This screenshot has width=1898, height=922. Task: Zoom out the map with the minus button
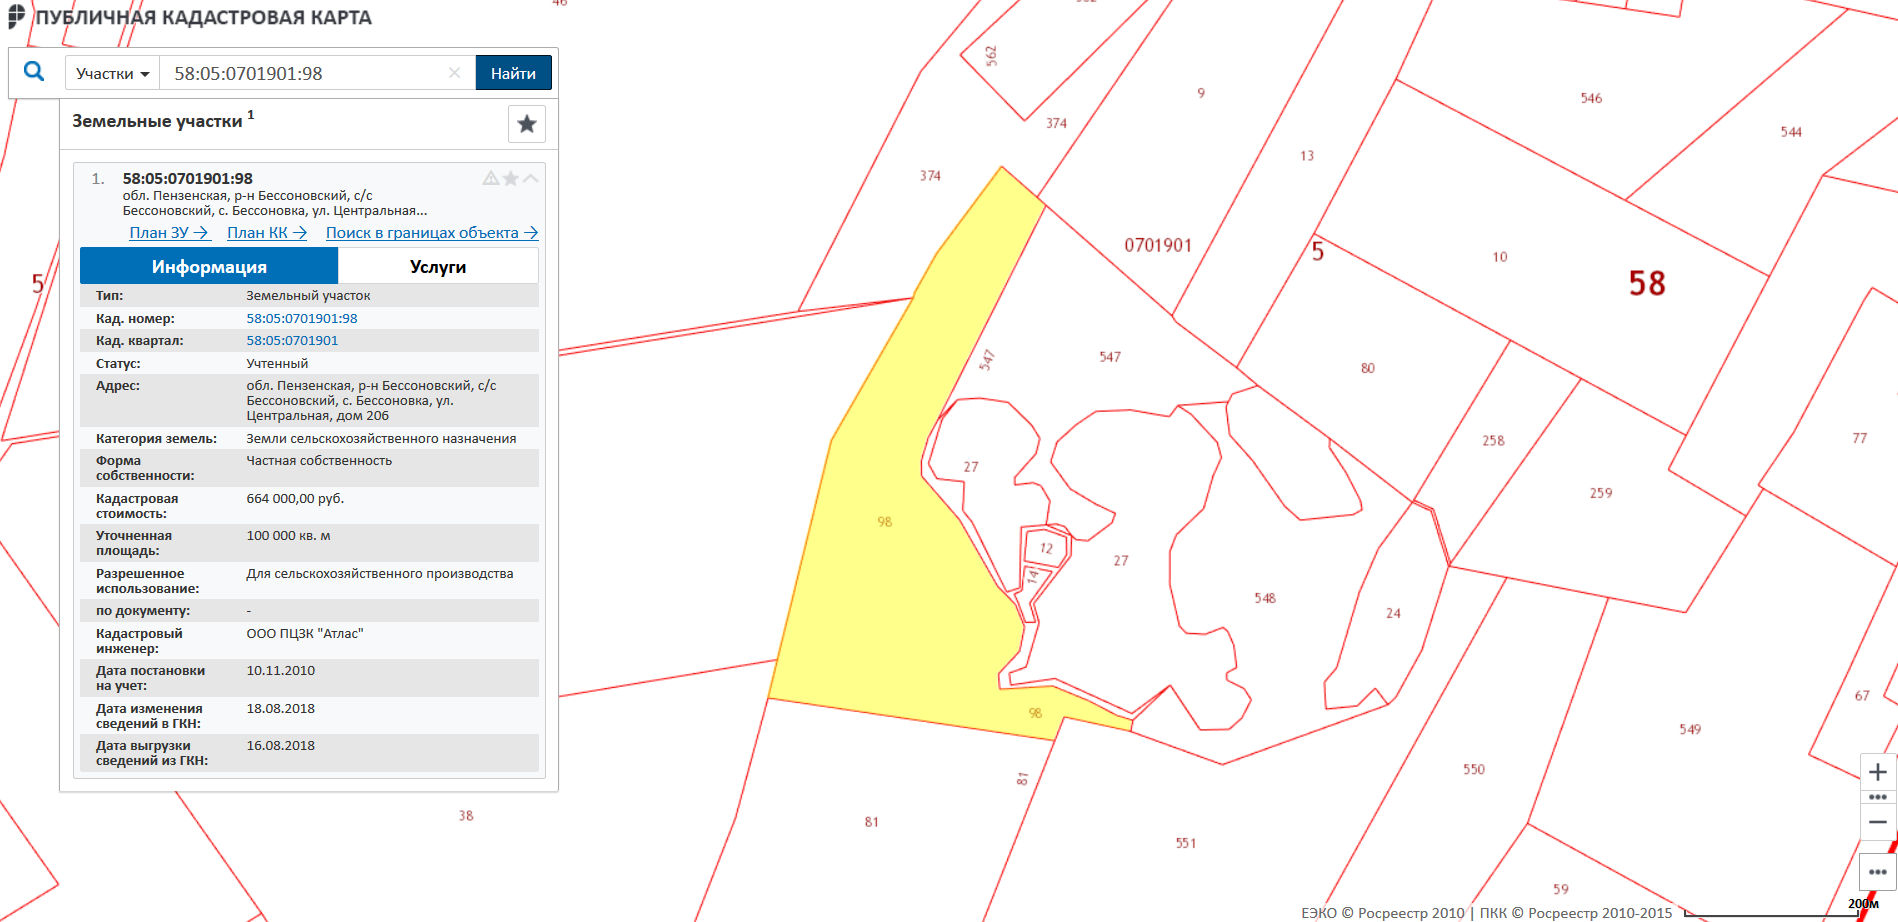pos(1878,822)
